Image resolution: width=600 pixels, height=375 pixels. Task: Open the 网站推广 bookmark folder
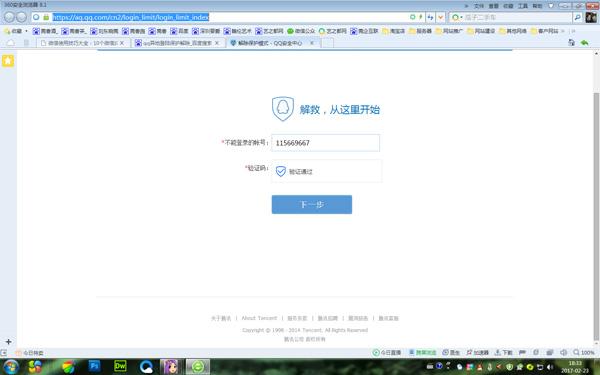(x=449, y=31)
